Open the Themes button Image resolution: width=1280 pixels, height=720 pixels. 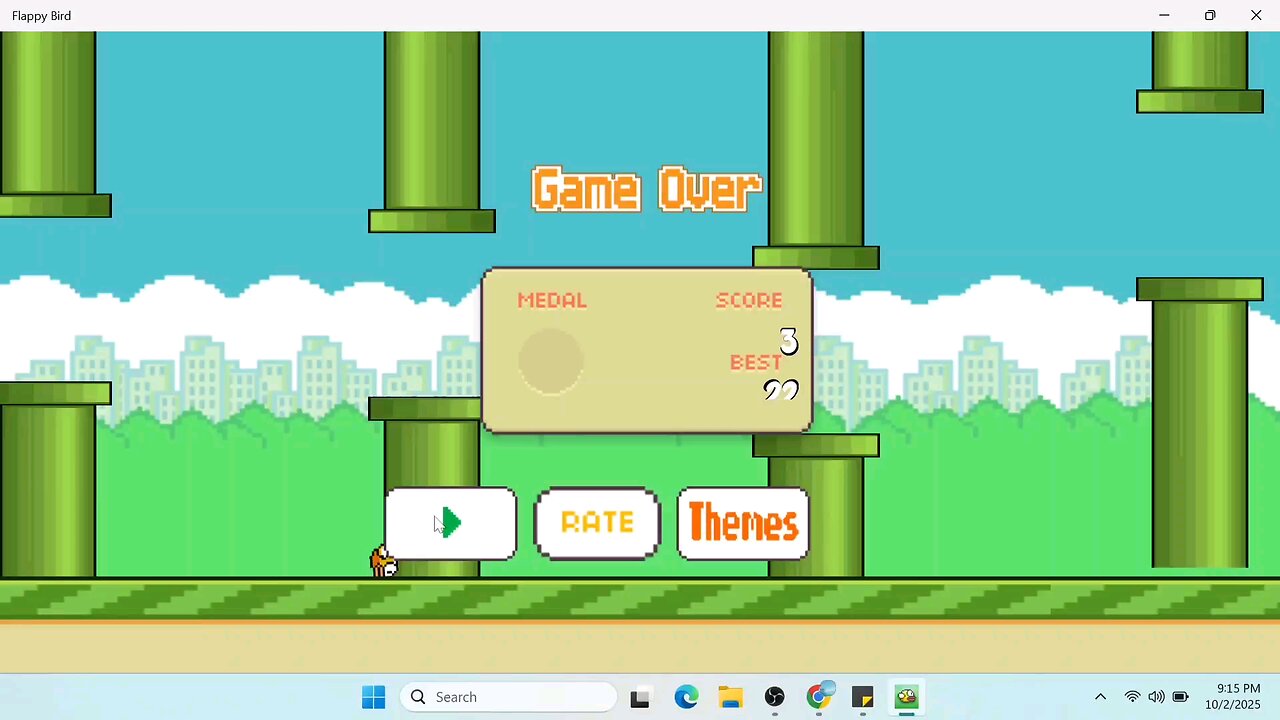743,523
